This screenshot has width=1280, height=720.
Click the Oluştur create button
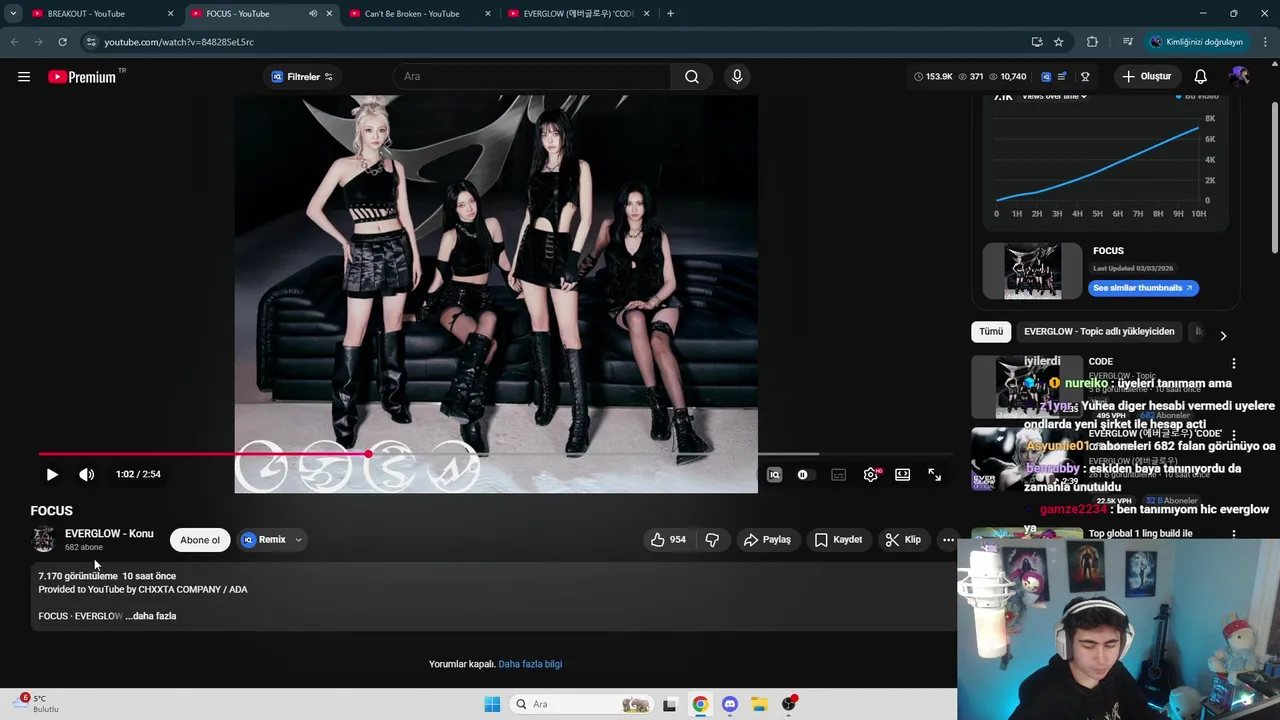(1146, 77)
